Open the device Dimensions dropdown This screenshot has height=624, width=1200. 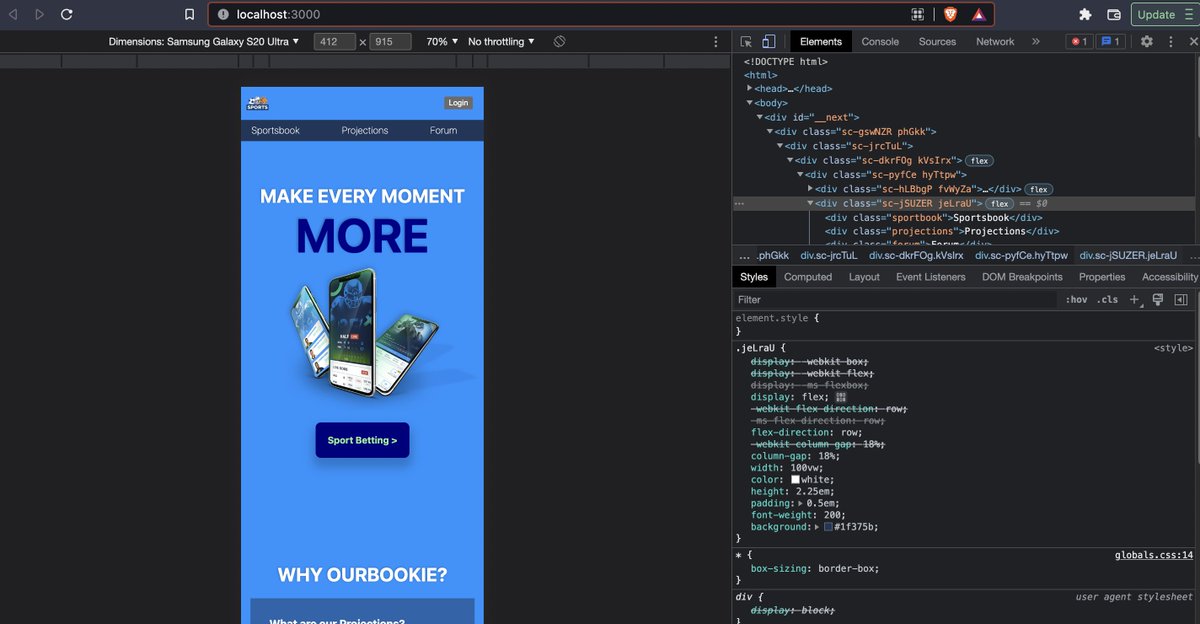point(204,42)
